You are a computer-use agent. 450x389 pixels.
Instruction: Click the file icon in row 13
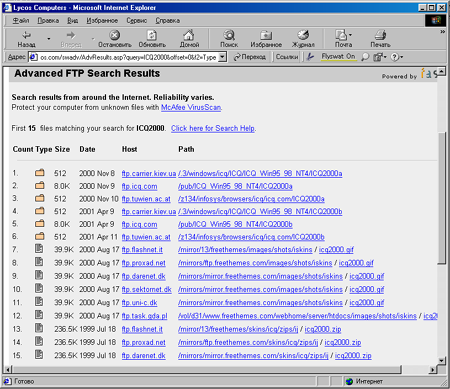pyautogui.click(x=39, y=328)
